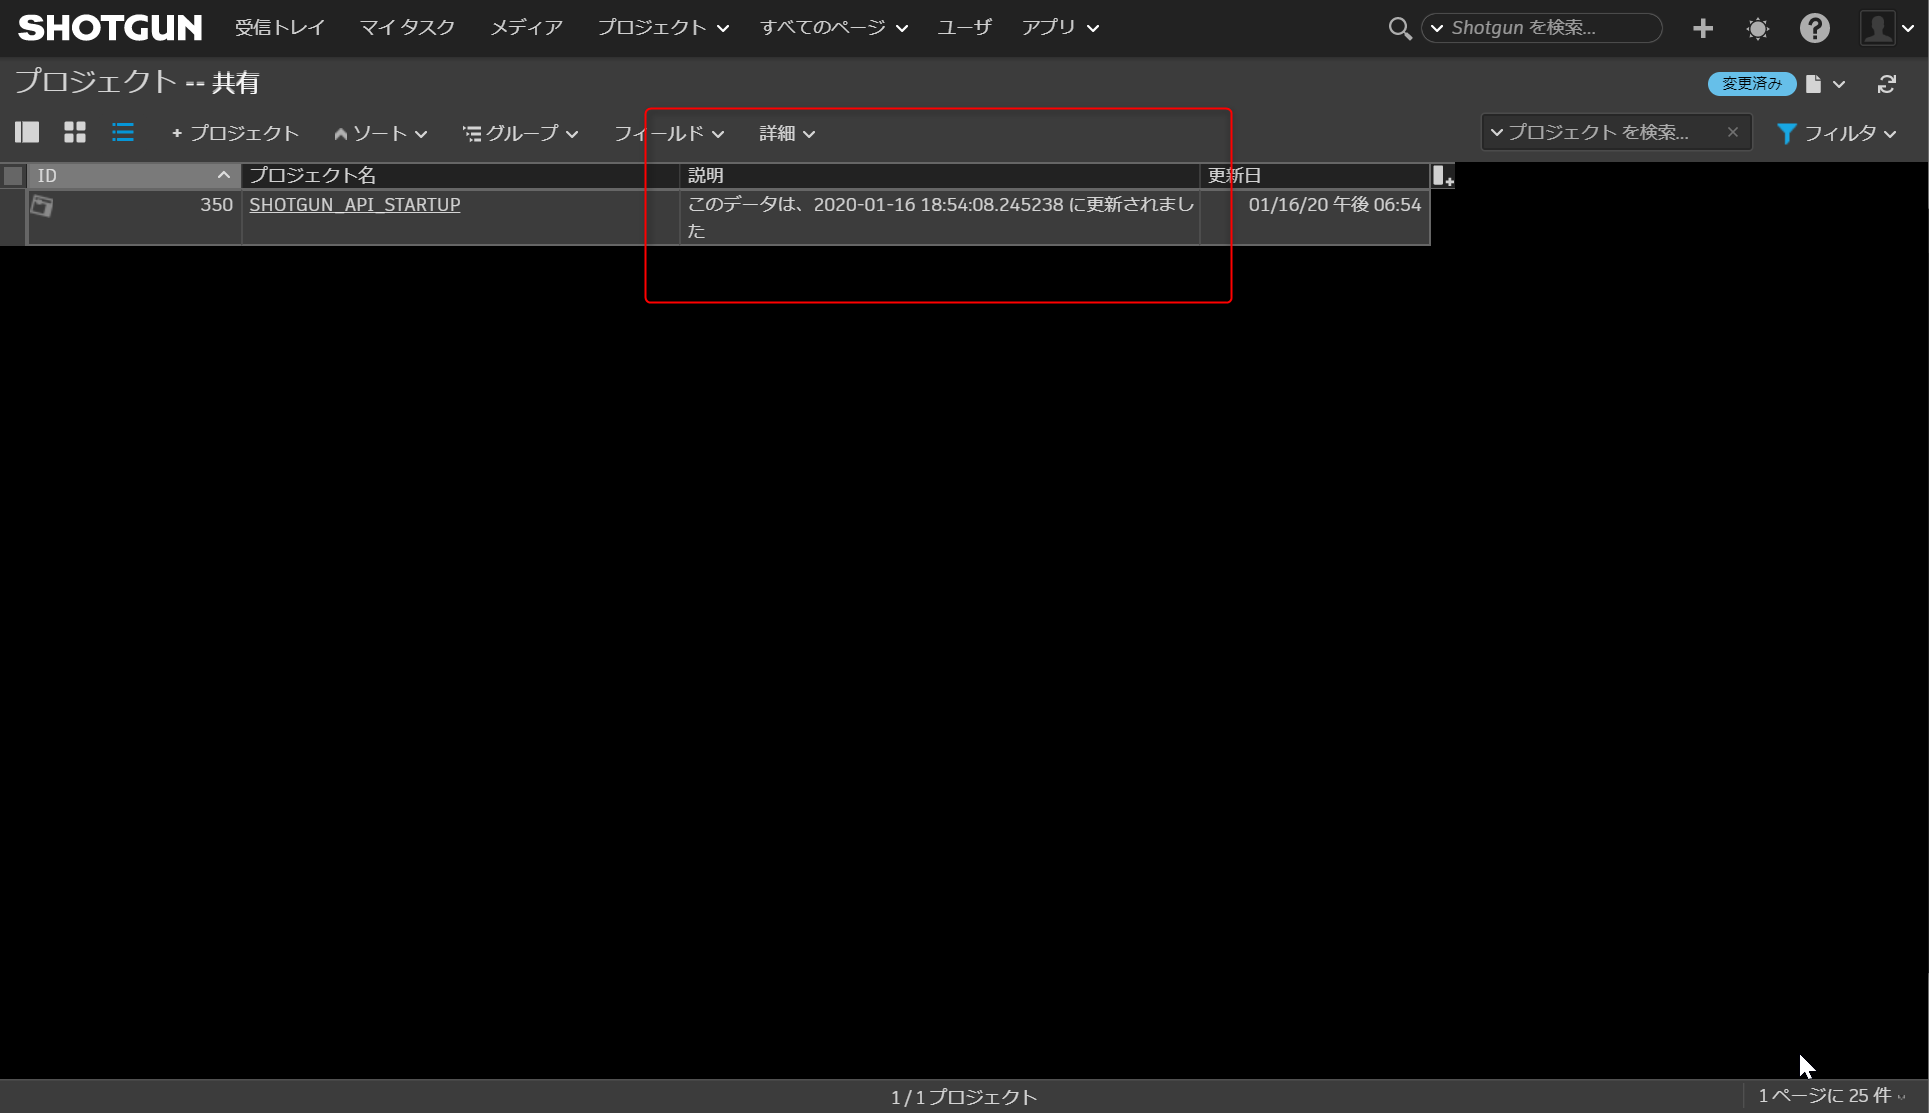Open the フィールド dropdown
1929x1113 pixels.
[668, 133]
